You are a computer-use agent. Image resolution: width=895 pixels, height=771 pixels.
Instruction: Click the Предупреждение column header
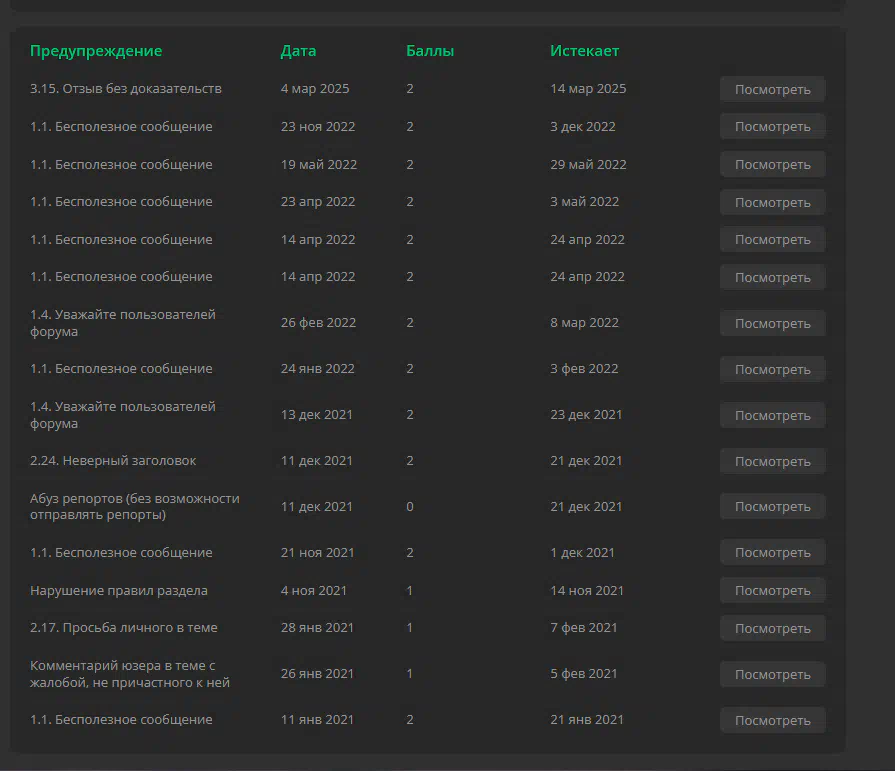click(96, 51)
